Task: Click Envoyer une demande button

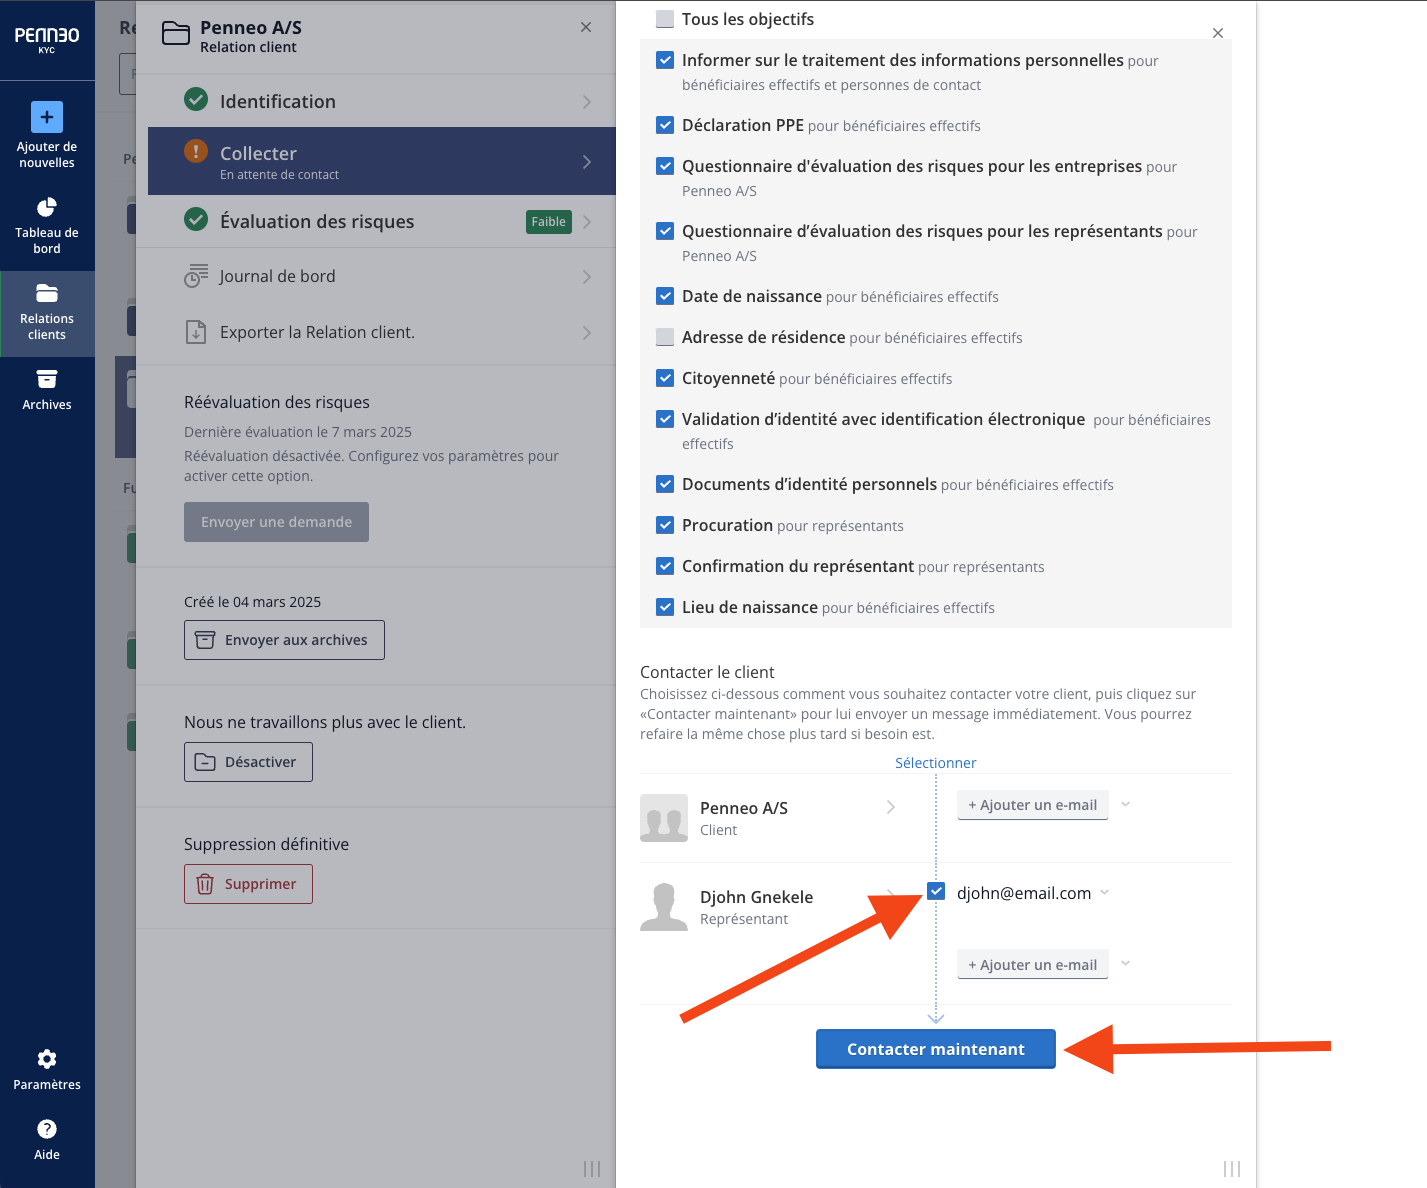Action: click(x=276, y=522)
